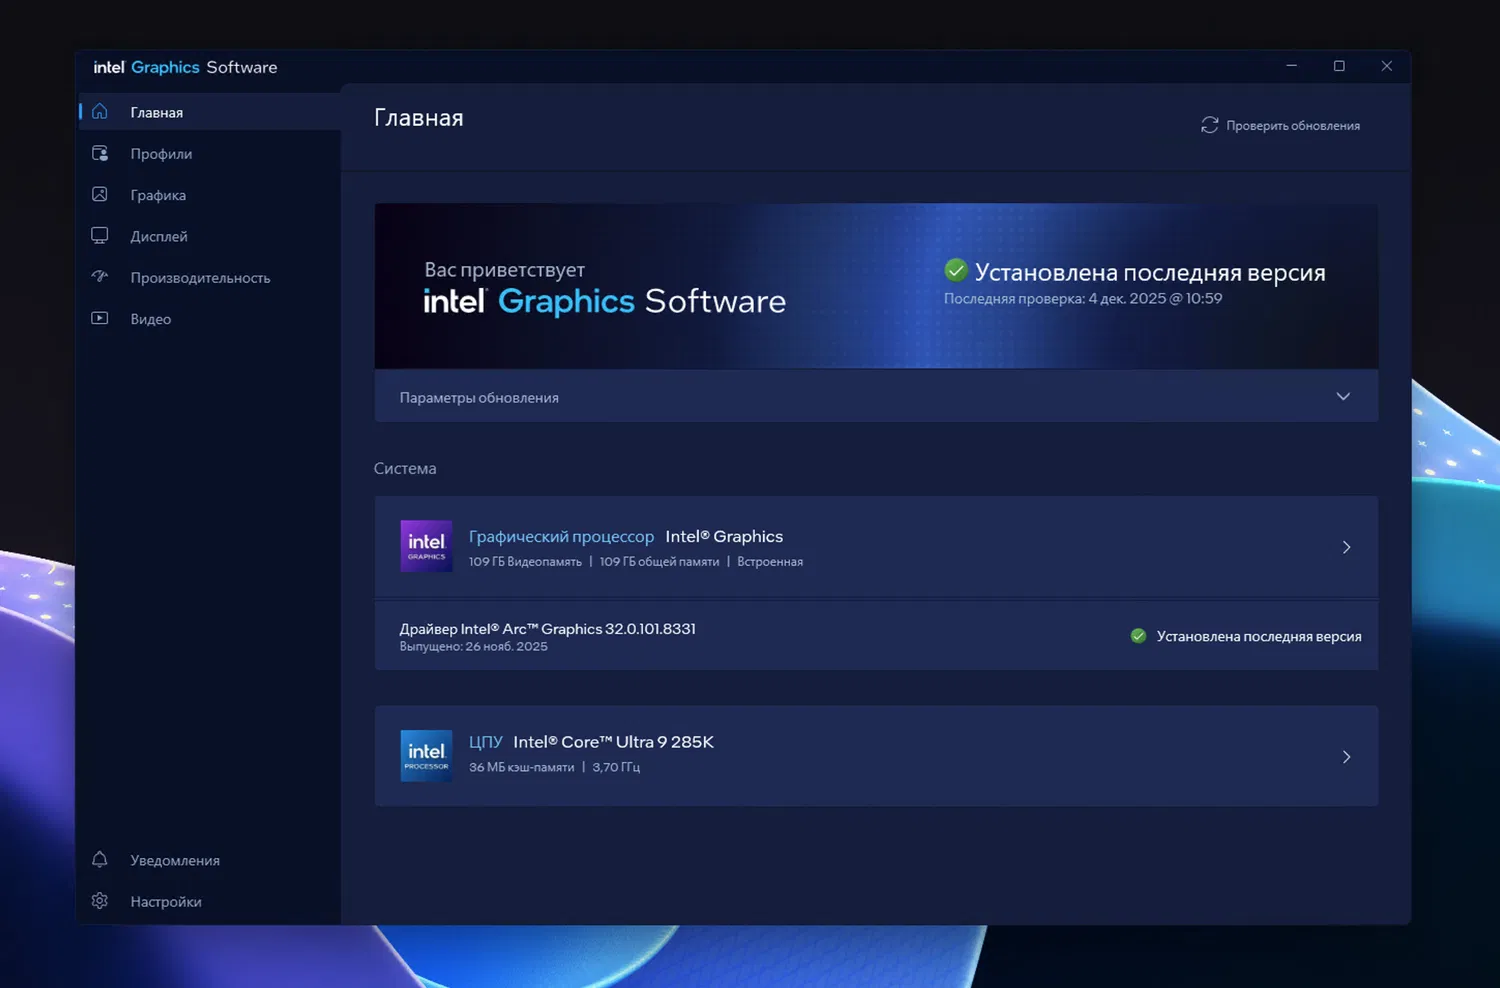Go to the Графика section

210,195
